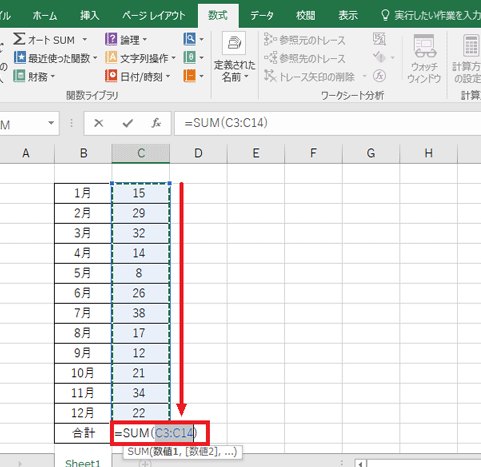Click the cell with value 29

(140, 213)
